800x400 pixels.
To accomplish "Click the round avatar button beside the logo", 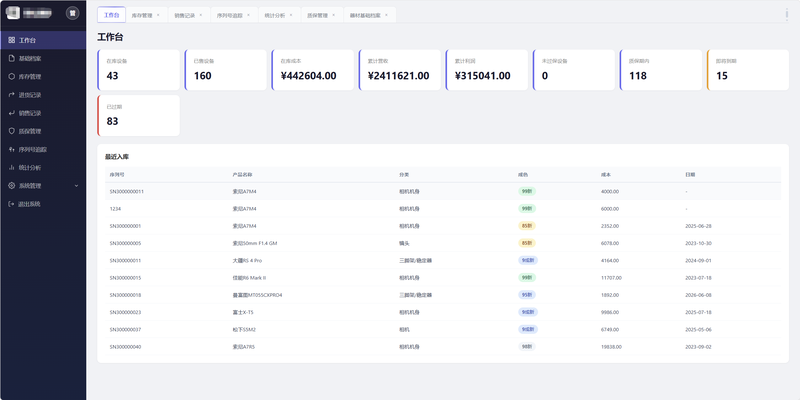I will tap(72, 13).
